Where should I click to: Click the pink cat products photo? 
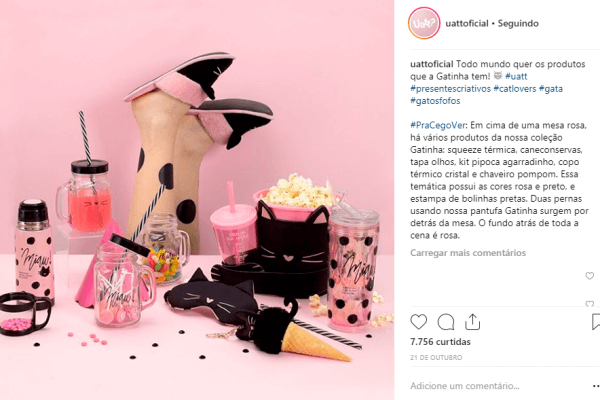point(197,200)
